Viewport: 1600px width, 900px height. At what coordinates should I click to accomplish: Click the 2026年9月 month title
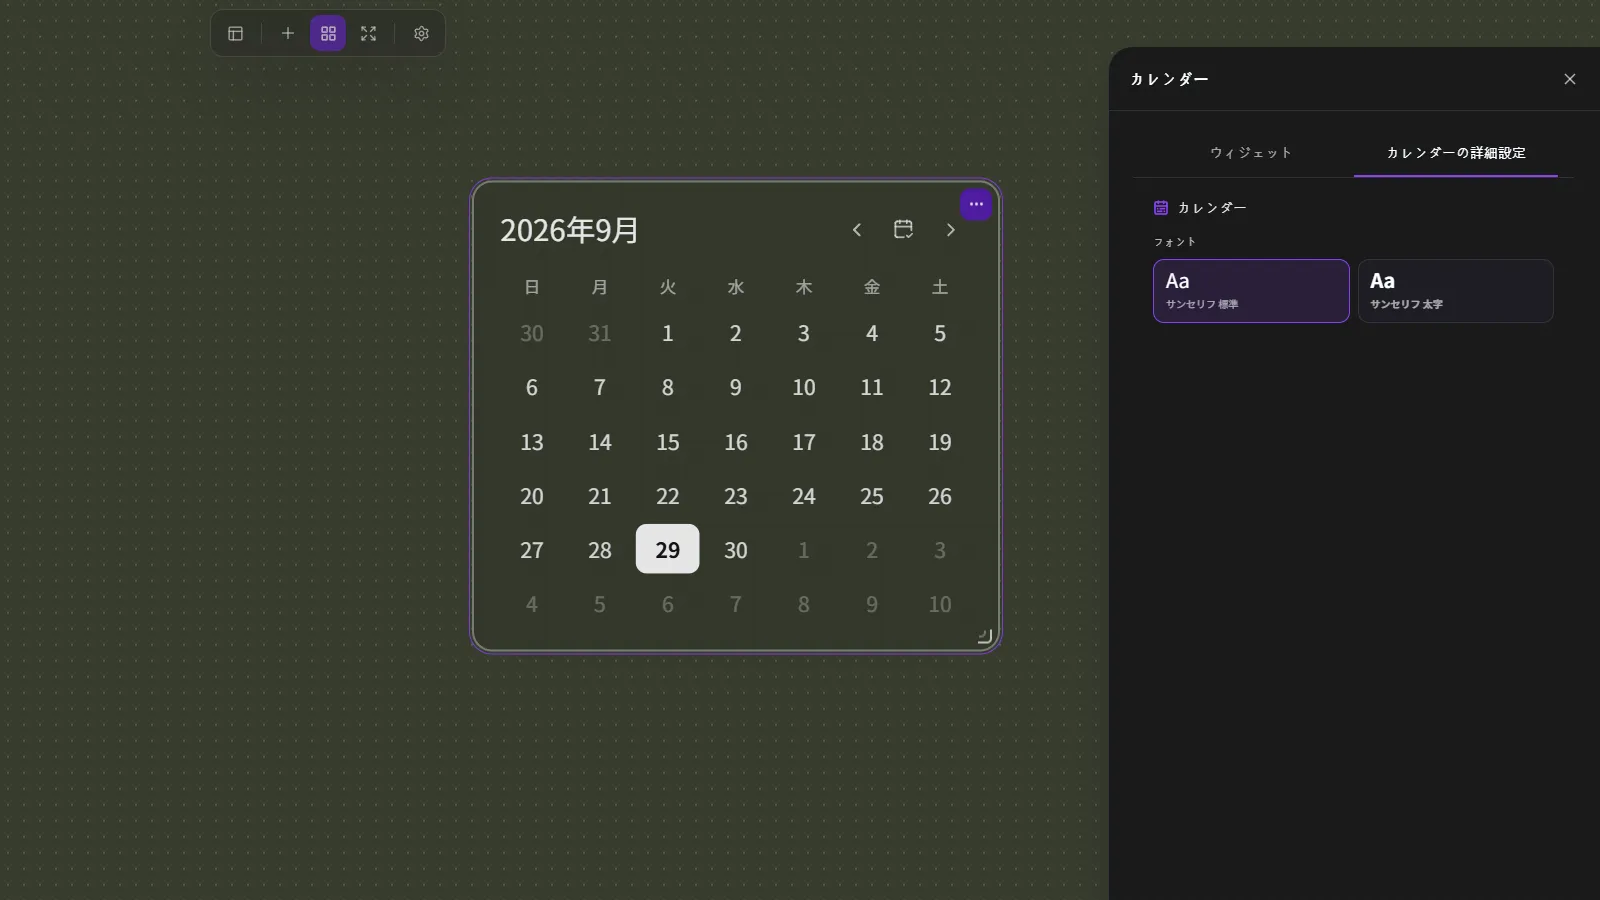point(569,230)
